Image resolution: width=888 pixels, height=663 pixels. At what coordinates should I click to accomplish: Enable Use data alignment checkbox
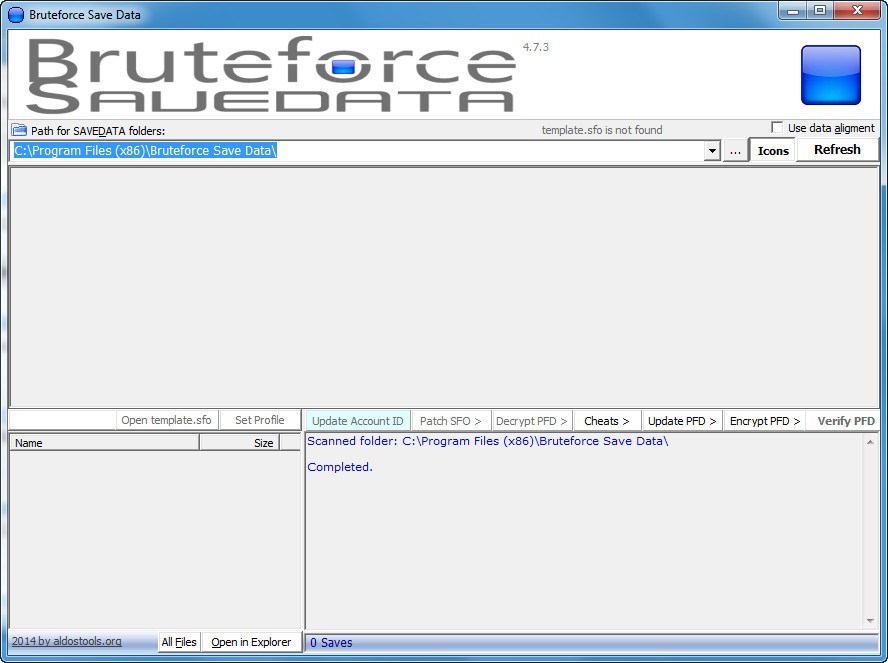pyautogui.click(x=777, y=128)
